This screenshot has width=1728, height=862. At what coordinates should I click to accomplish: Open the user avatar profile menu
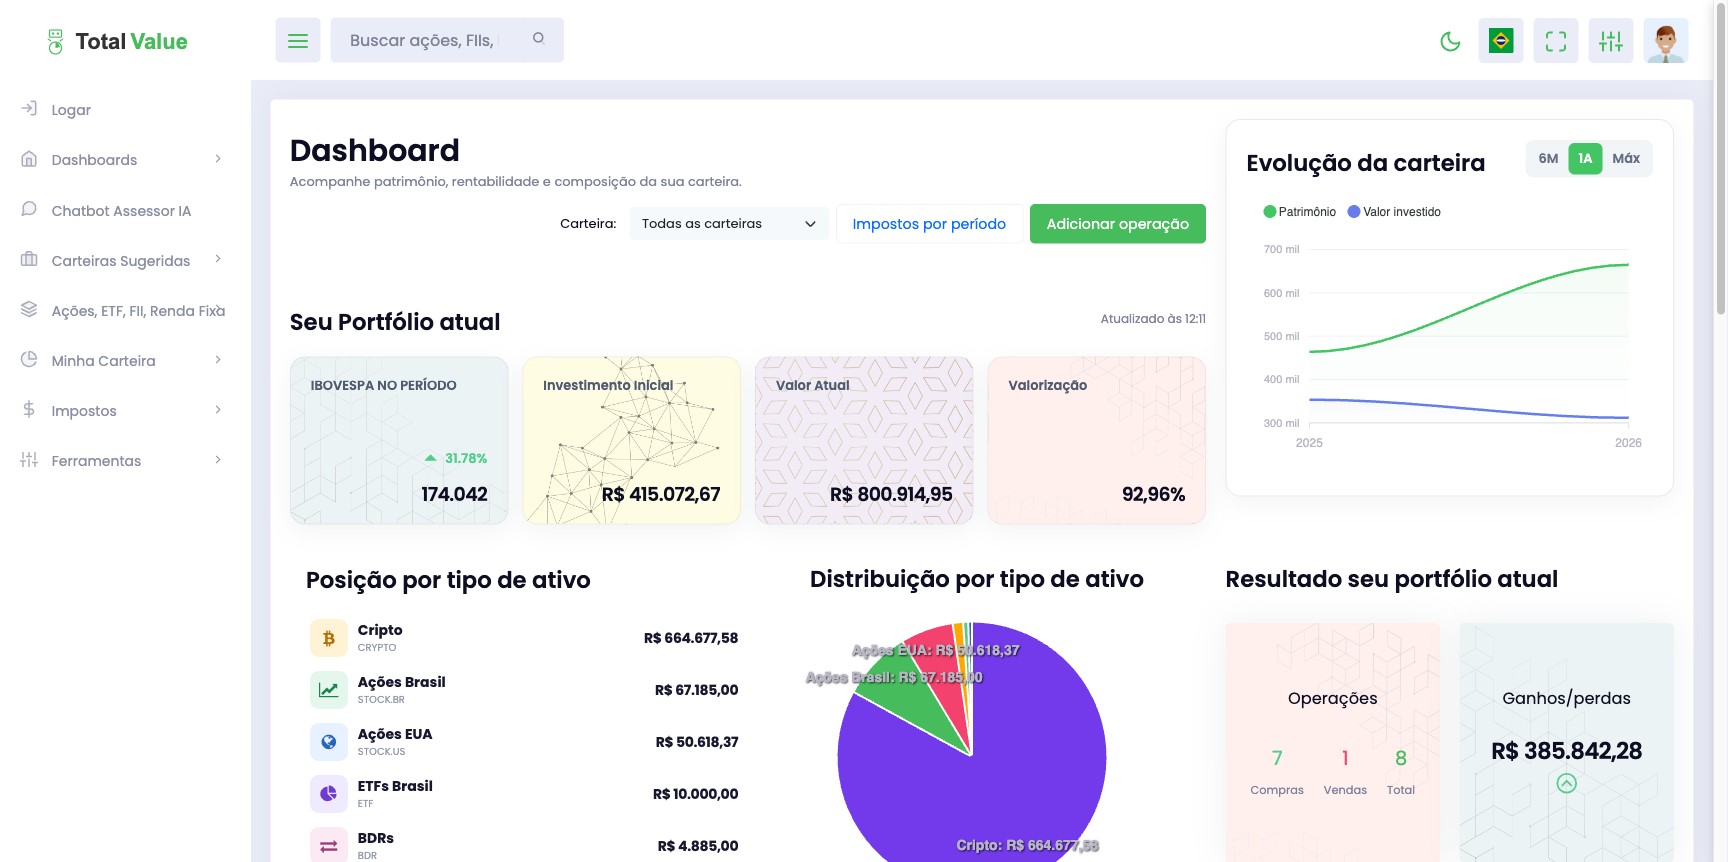pos(1666,41)
